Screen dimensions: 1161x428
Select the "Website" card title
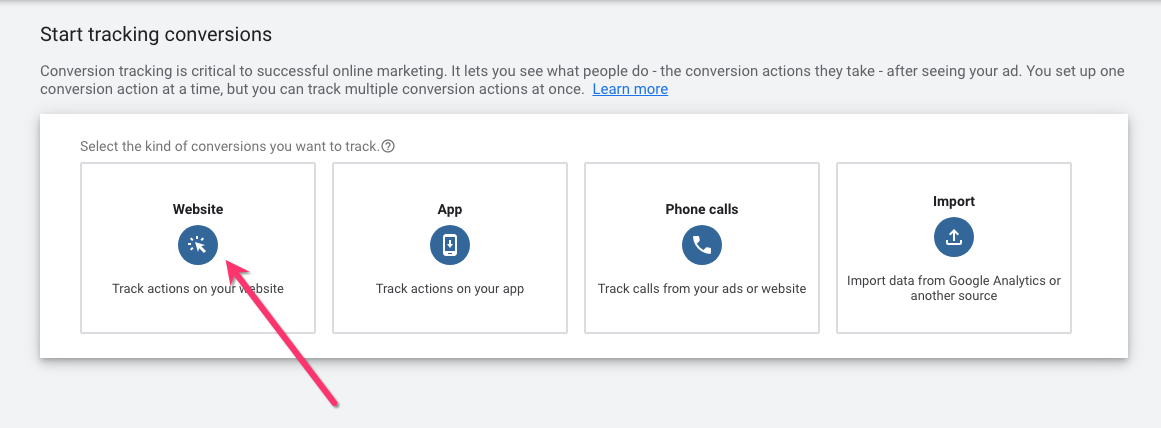point(198,210)
